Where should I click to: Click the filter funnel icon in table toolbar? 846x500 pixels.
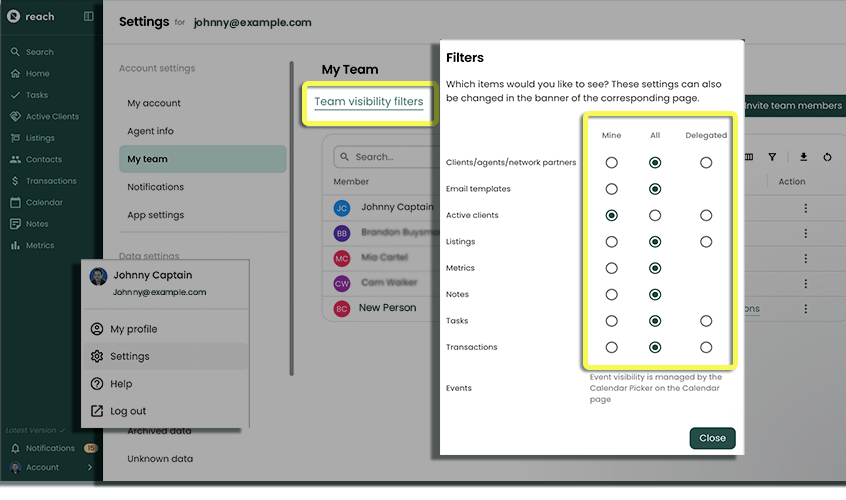pos(772,157)
